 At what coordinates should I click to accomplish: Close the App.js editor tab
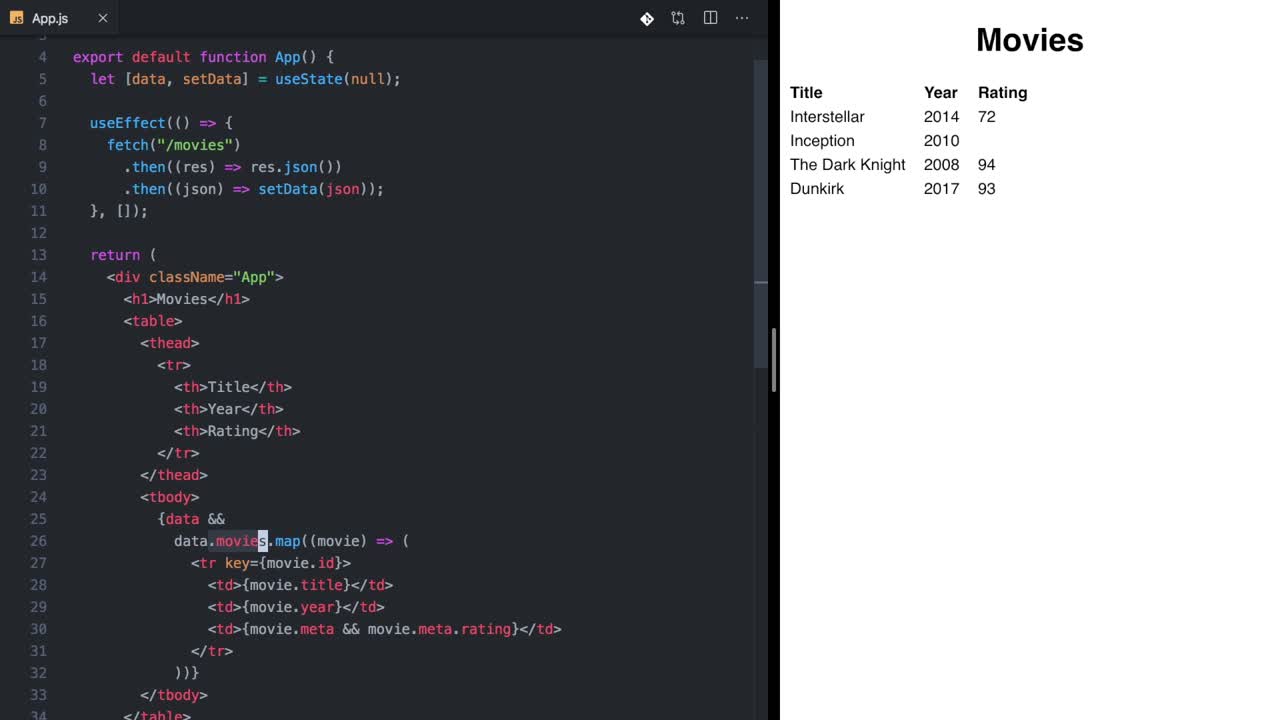click(x=102, y=18)
